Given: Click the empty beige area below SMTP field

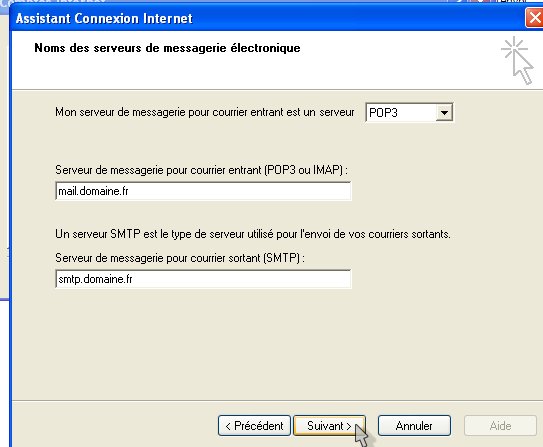Looking at the screenshot, I should click(x=270, y=343).
